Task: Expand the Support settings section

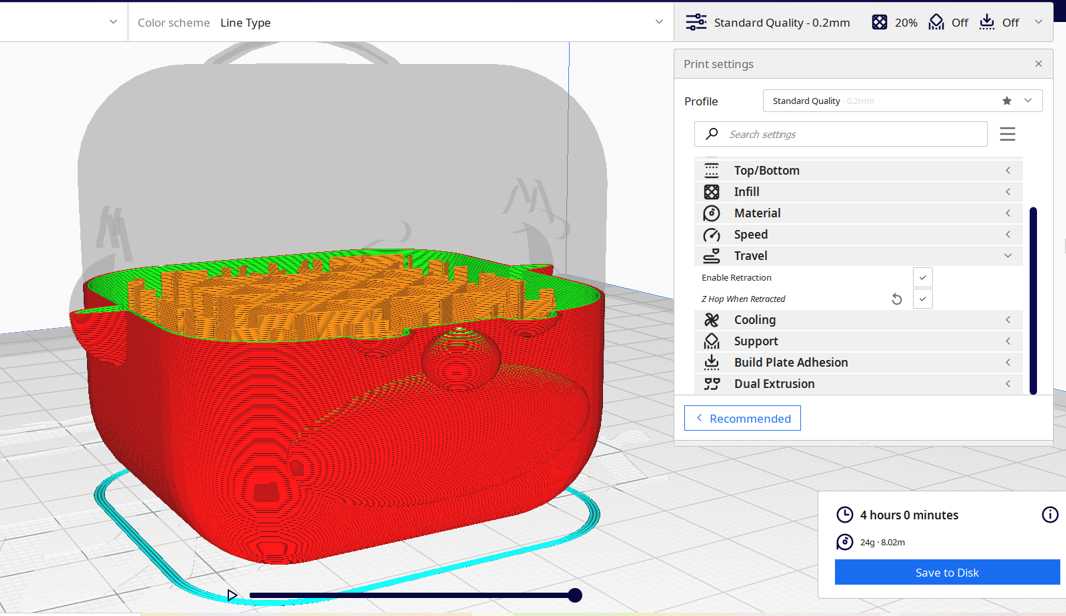Action: coord(1008,342)
